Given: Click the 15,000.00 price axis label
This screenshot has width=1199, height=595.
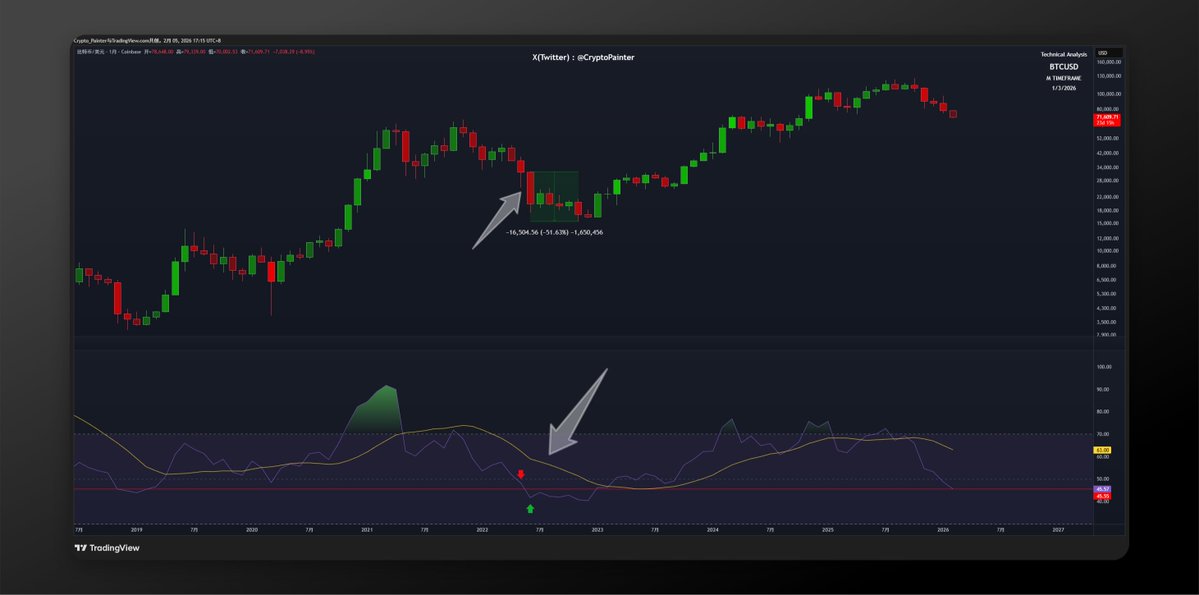Looking at the screenshot, I should pyautogui.click(x=1109, y=223).
